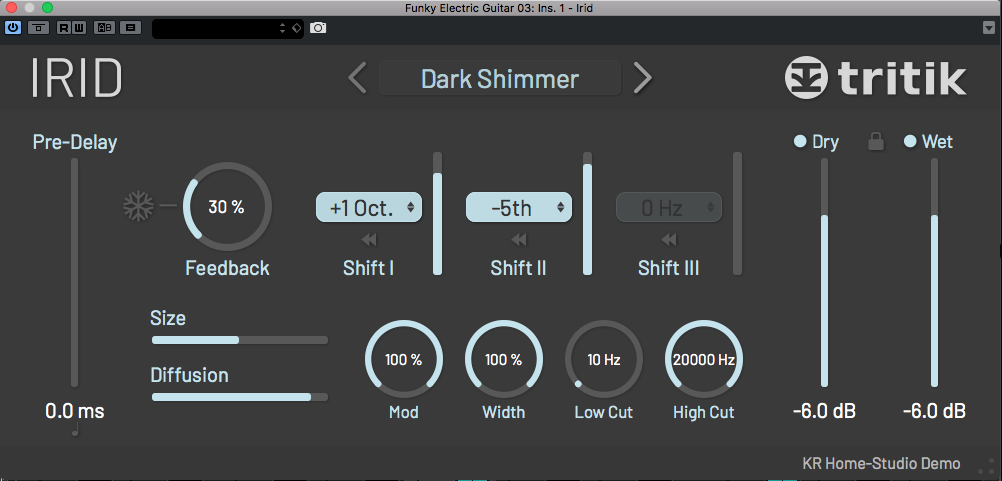Click the Feedback 30 % knob
The height and width of the screenshot is (481, 1002).
tap(226, 207)
